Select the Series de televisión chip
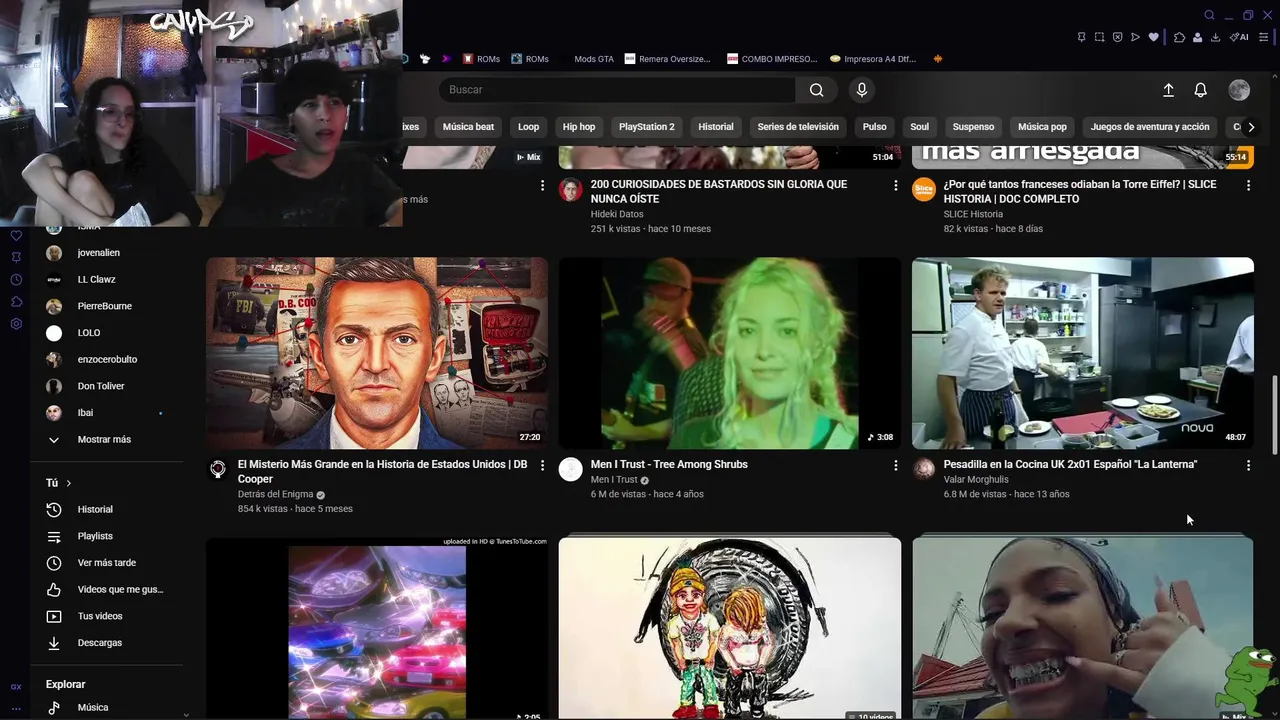Viewport: 1280px width, 720px height. (798, 127)
